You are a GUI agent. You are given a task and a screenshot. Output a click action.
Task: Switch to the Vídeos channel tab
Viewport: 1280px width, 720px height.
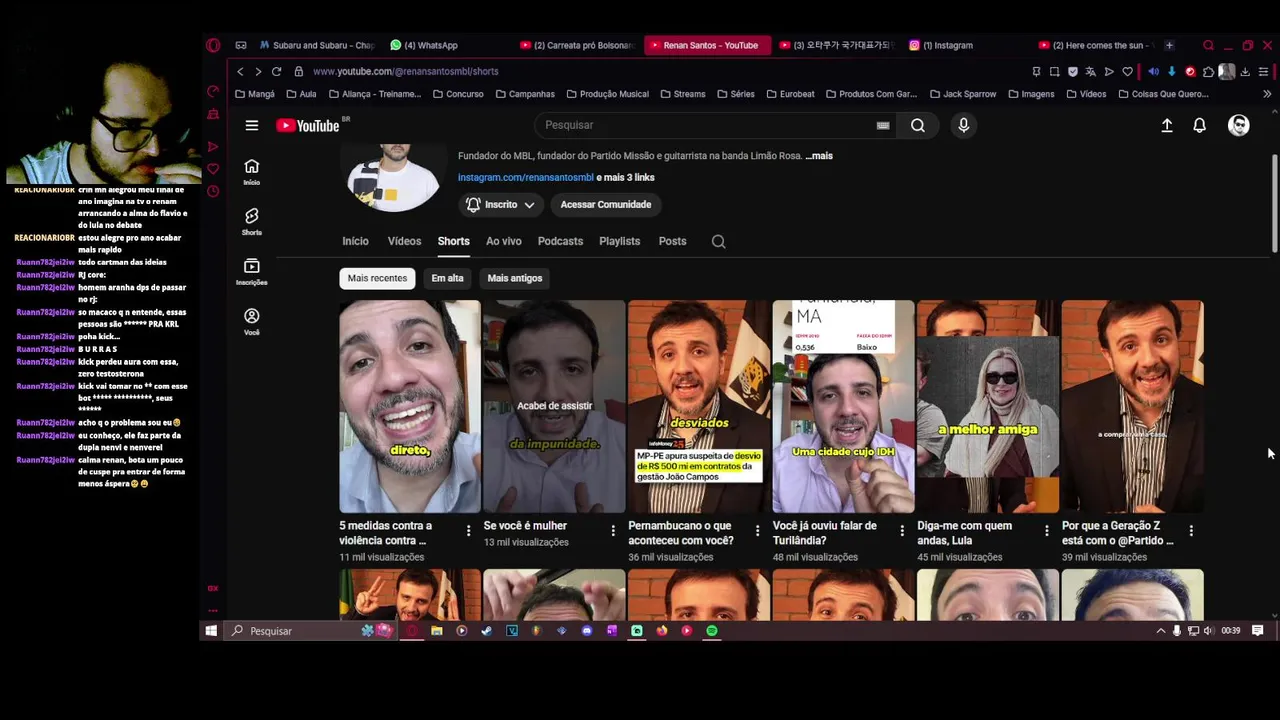(404, 241)
